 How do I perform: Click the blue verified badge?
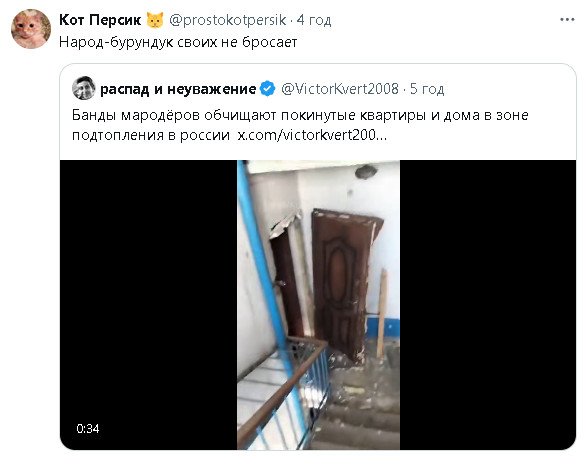pos(267,89)
